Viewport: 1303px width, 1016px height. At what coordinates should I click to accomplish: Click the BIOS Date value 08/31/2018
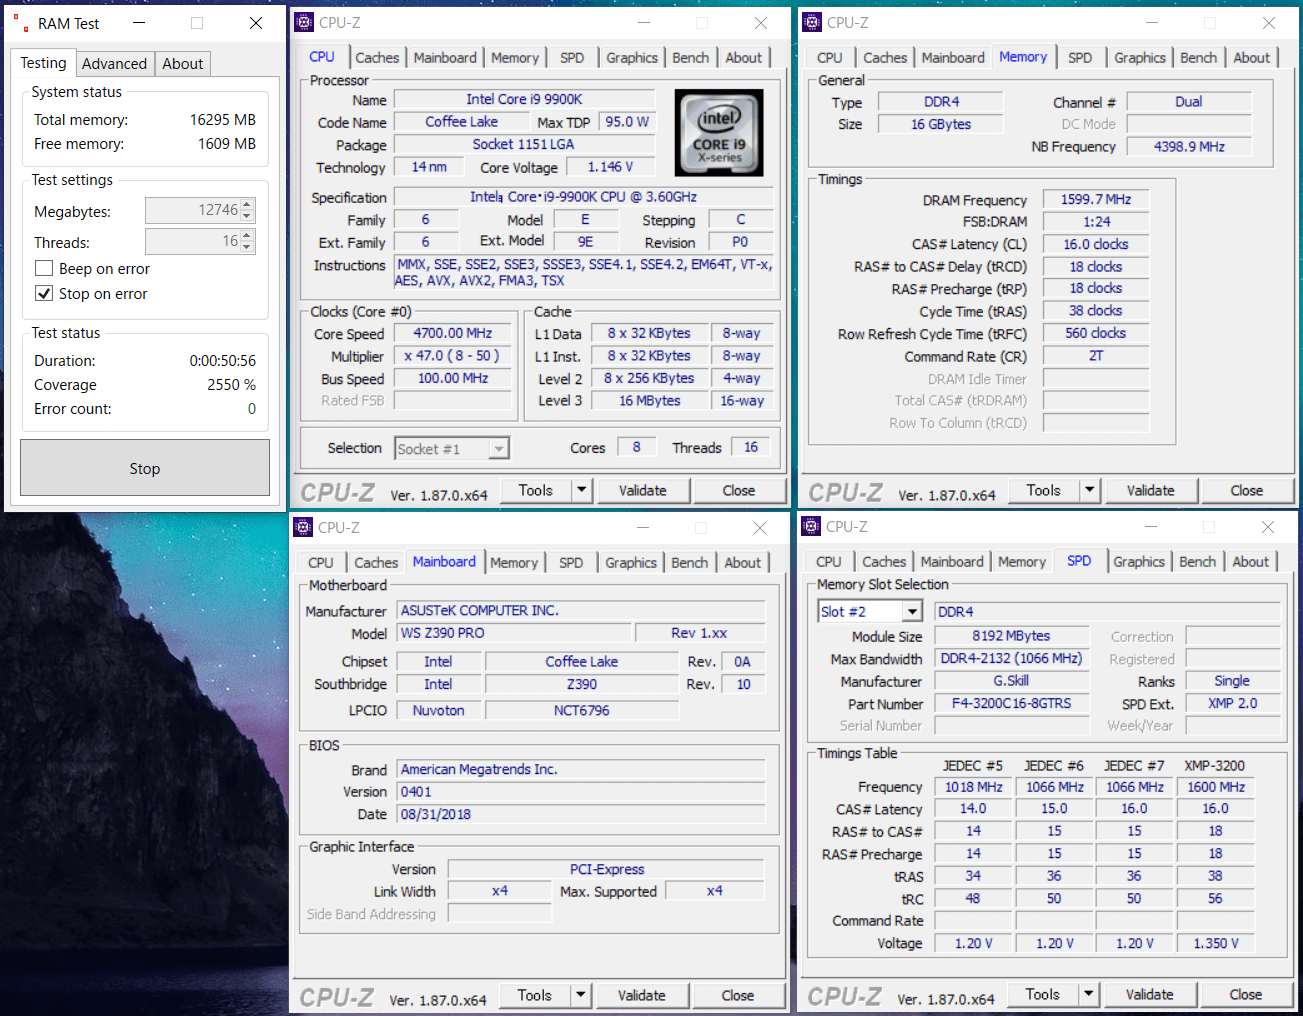581,814
